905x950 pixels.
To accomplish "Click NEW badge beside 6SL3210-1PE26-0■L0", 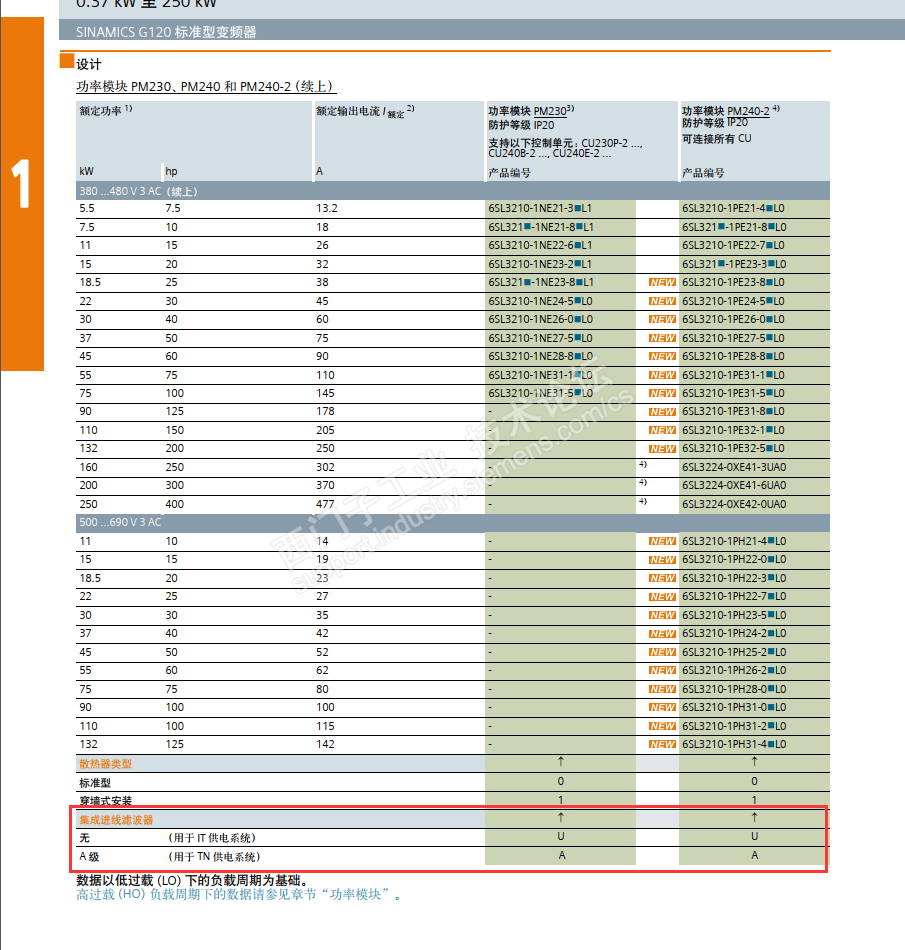I will pos(662,319).
